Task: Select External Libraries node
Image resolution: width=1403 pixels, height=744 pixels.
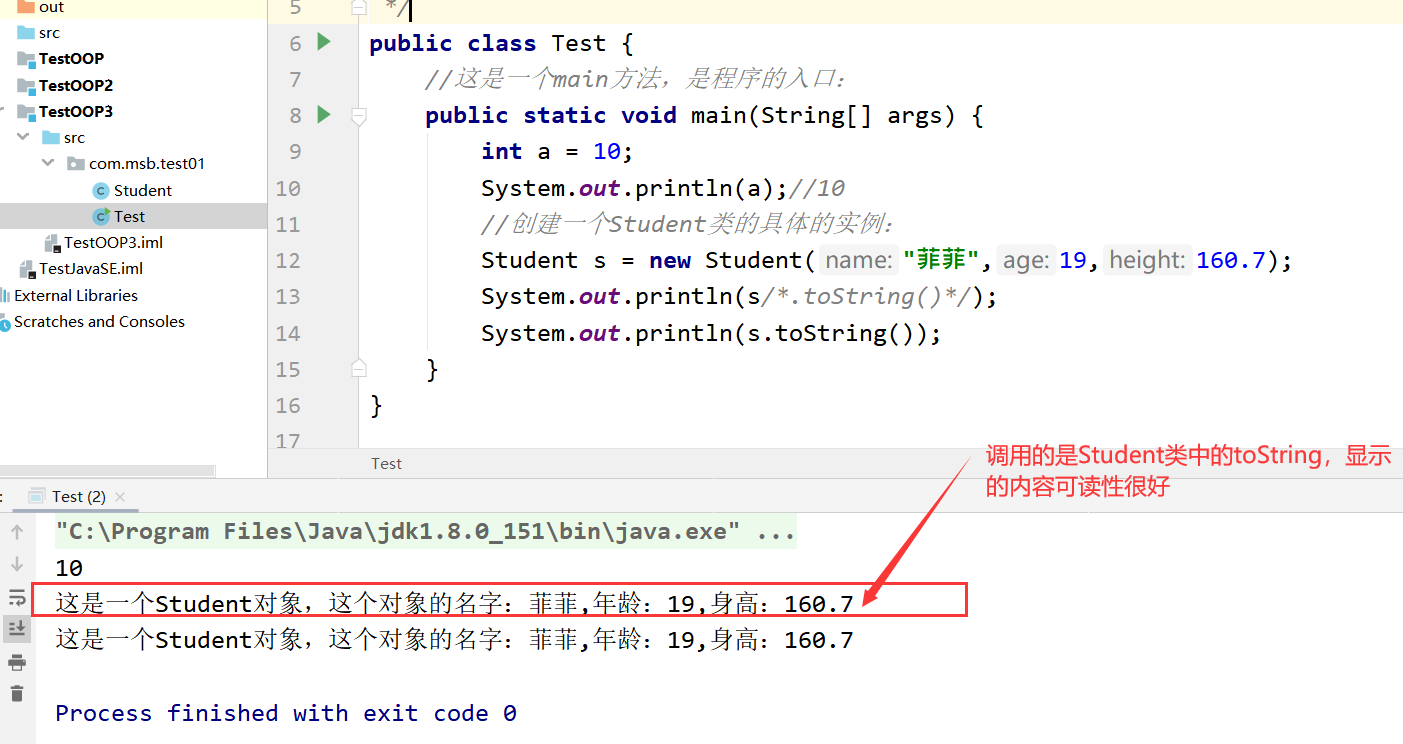Action: pyautogui.click(x=76, y=295)
